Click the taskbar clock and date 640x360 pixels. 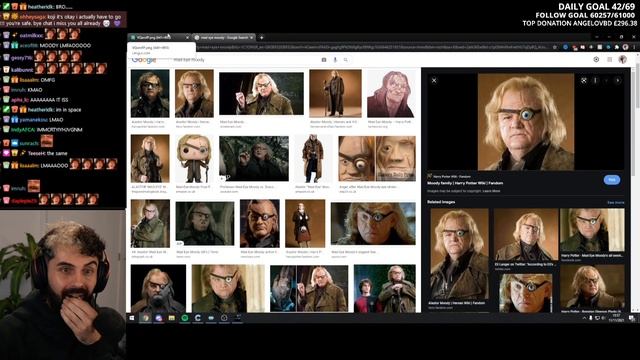tap(616, 318)
